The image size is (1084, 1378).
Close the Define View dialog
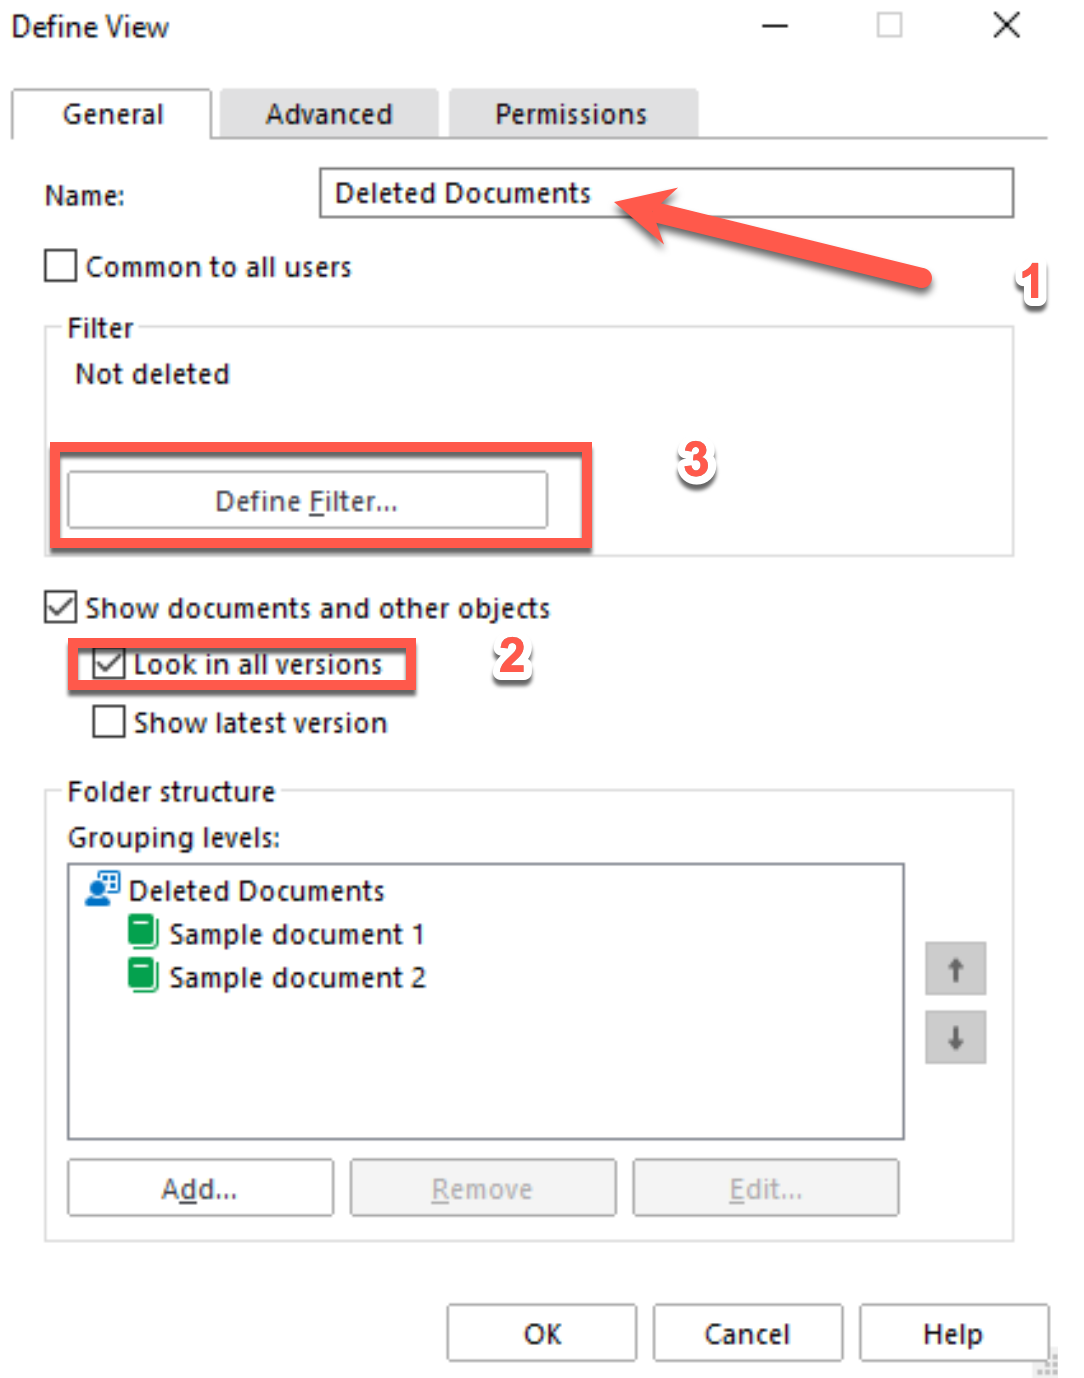click(x=1006, y=25)
